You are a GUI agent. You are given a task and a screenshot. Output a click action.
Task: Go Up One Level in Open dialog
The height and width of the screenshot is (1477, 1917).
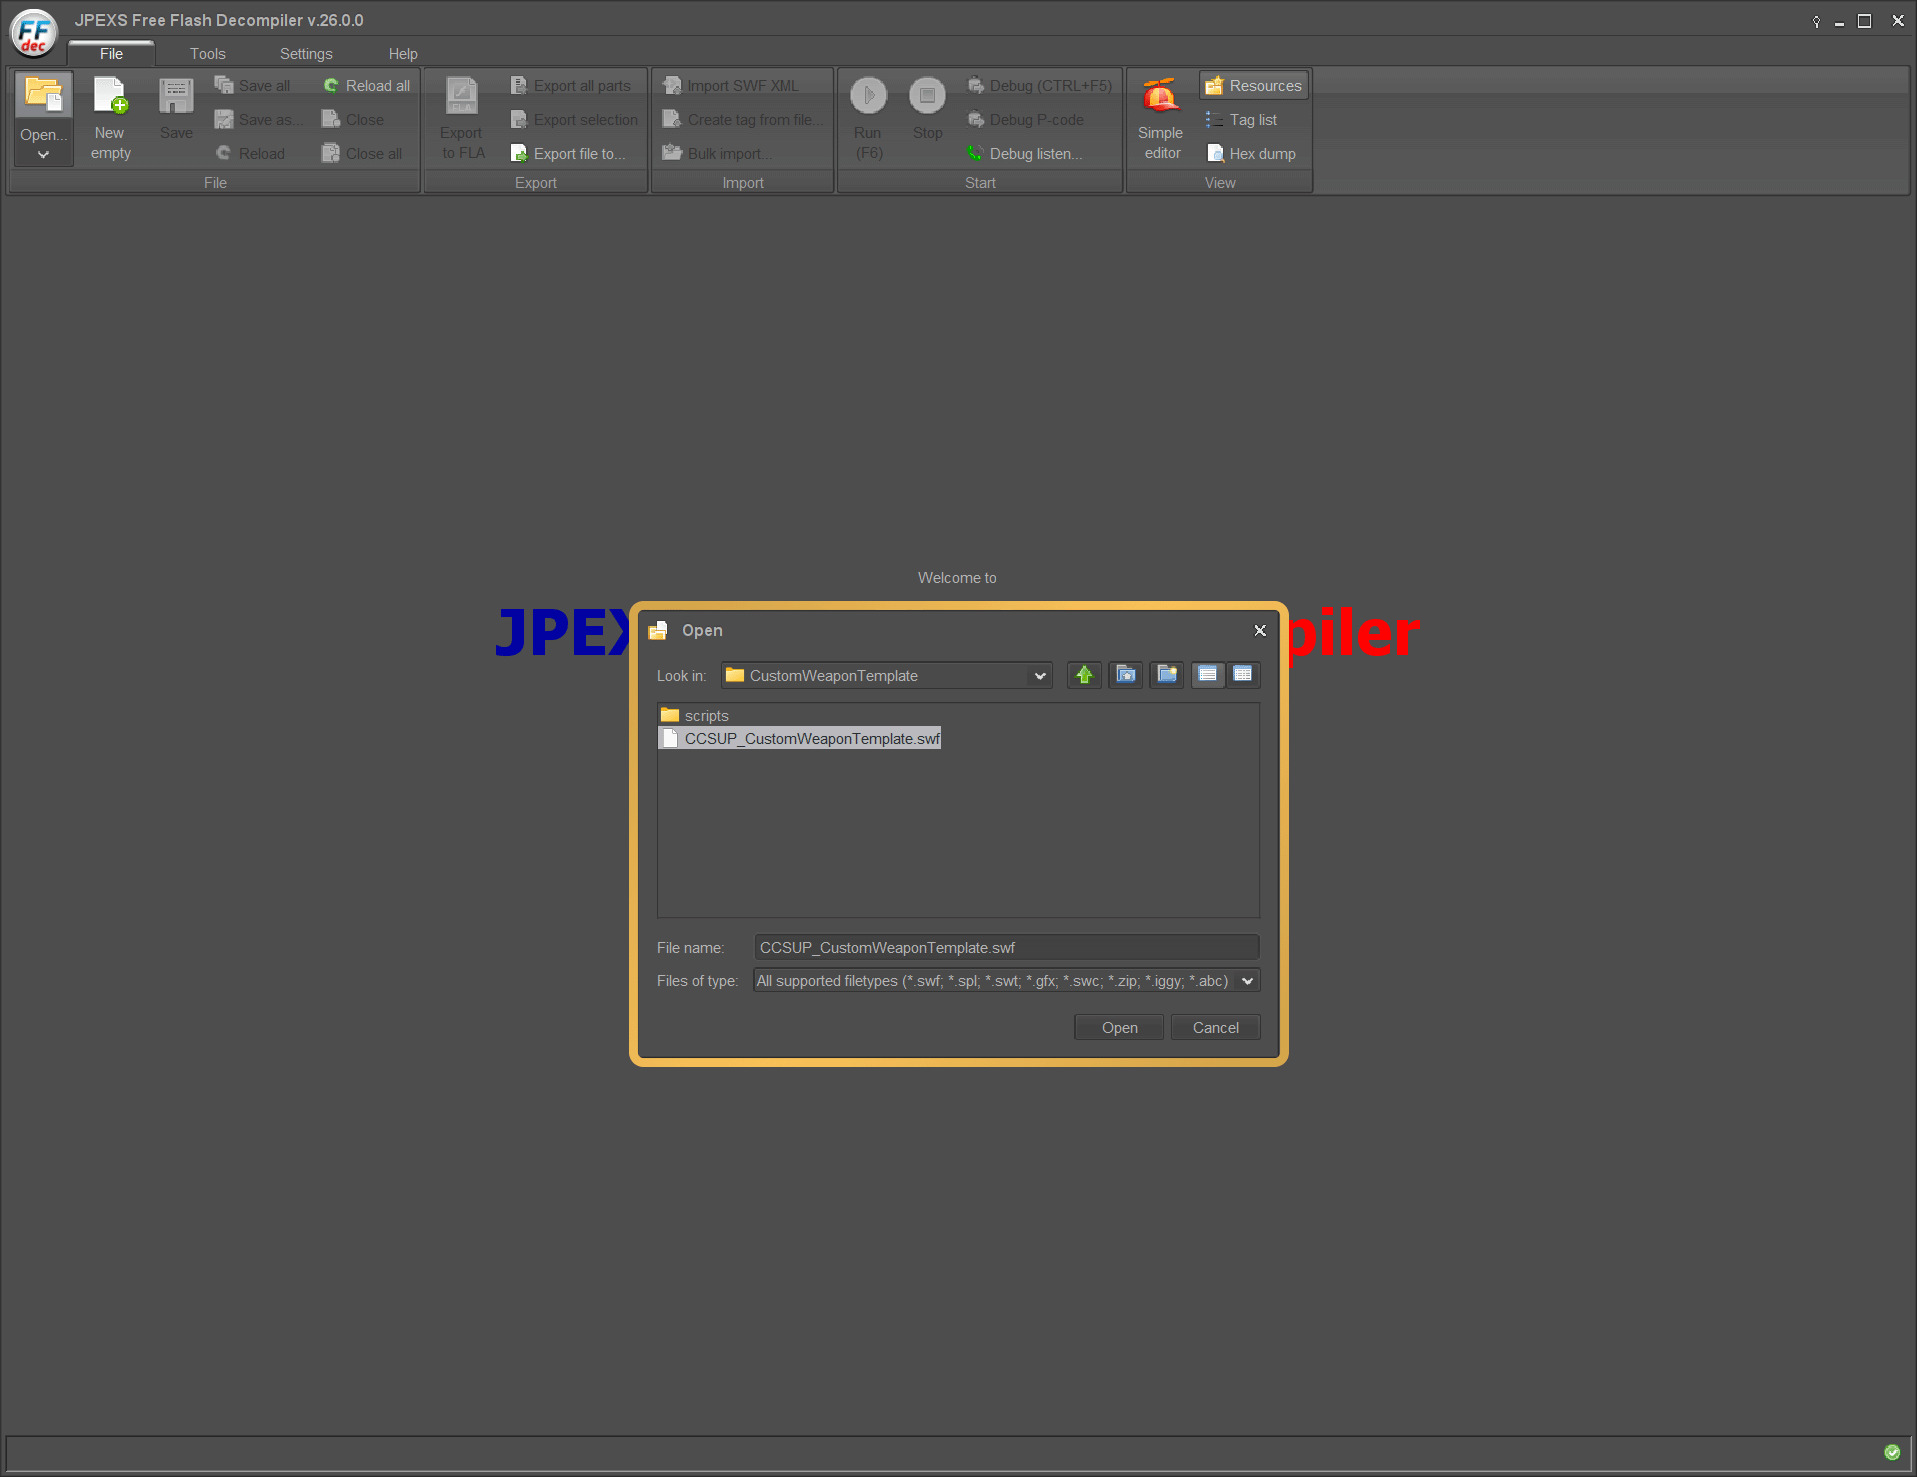click(x=1084, y=675)
